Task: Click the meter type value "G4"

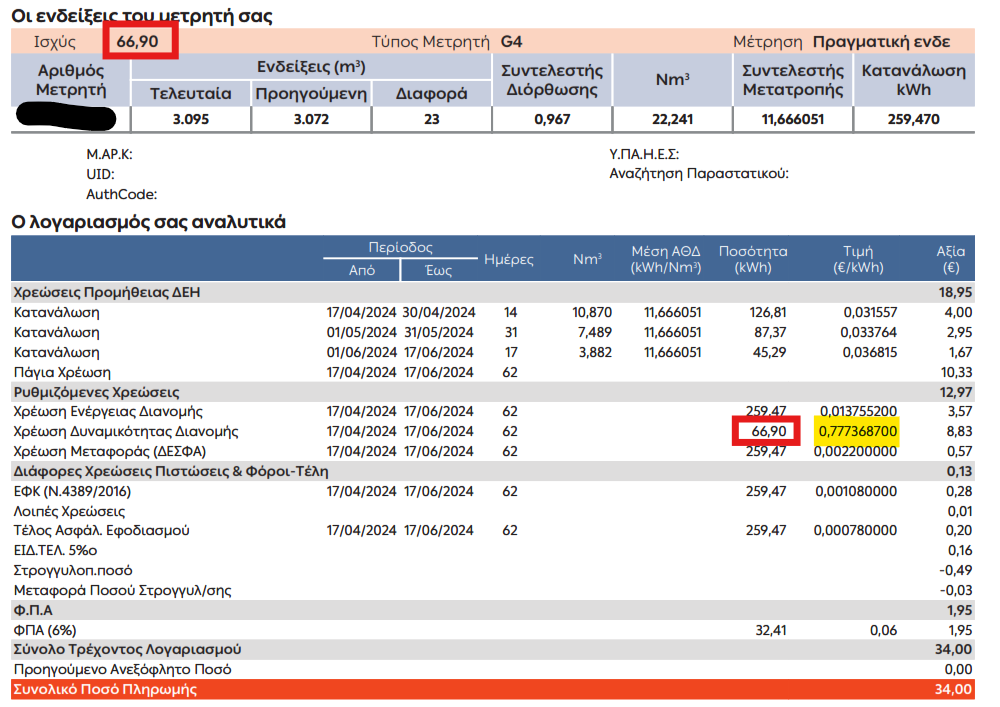Action: tap(511, 41)
